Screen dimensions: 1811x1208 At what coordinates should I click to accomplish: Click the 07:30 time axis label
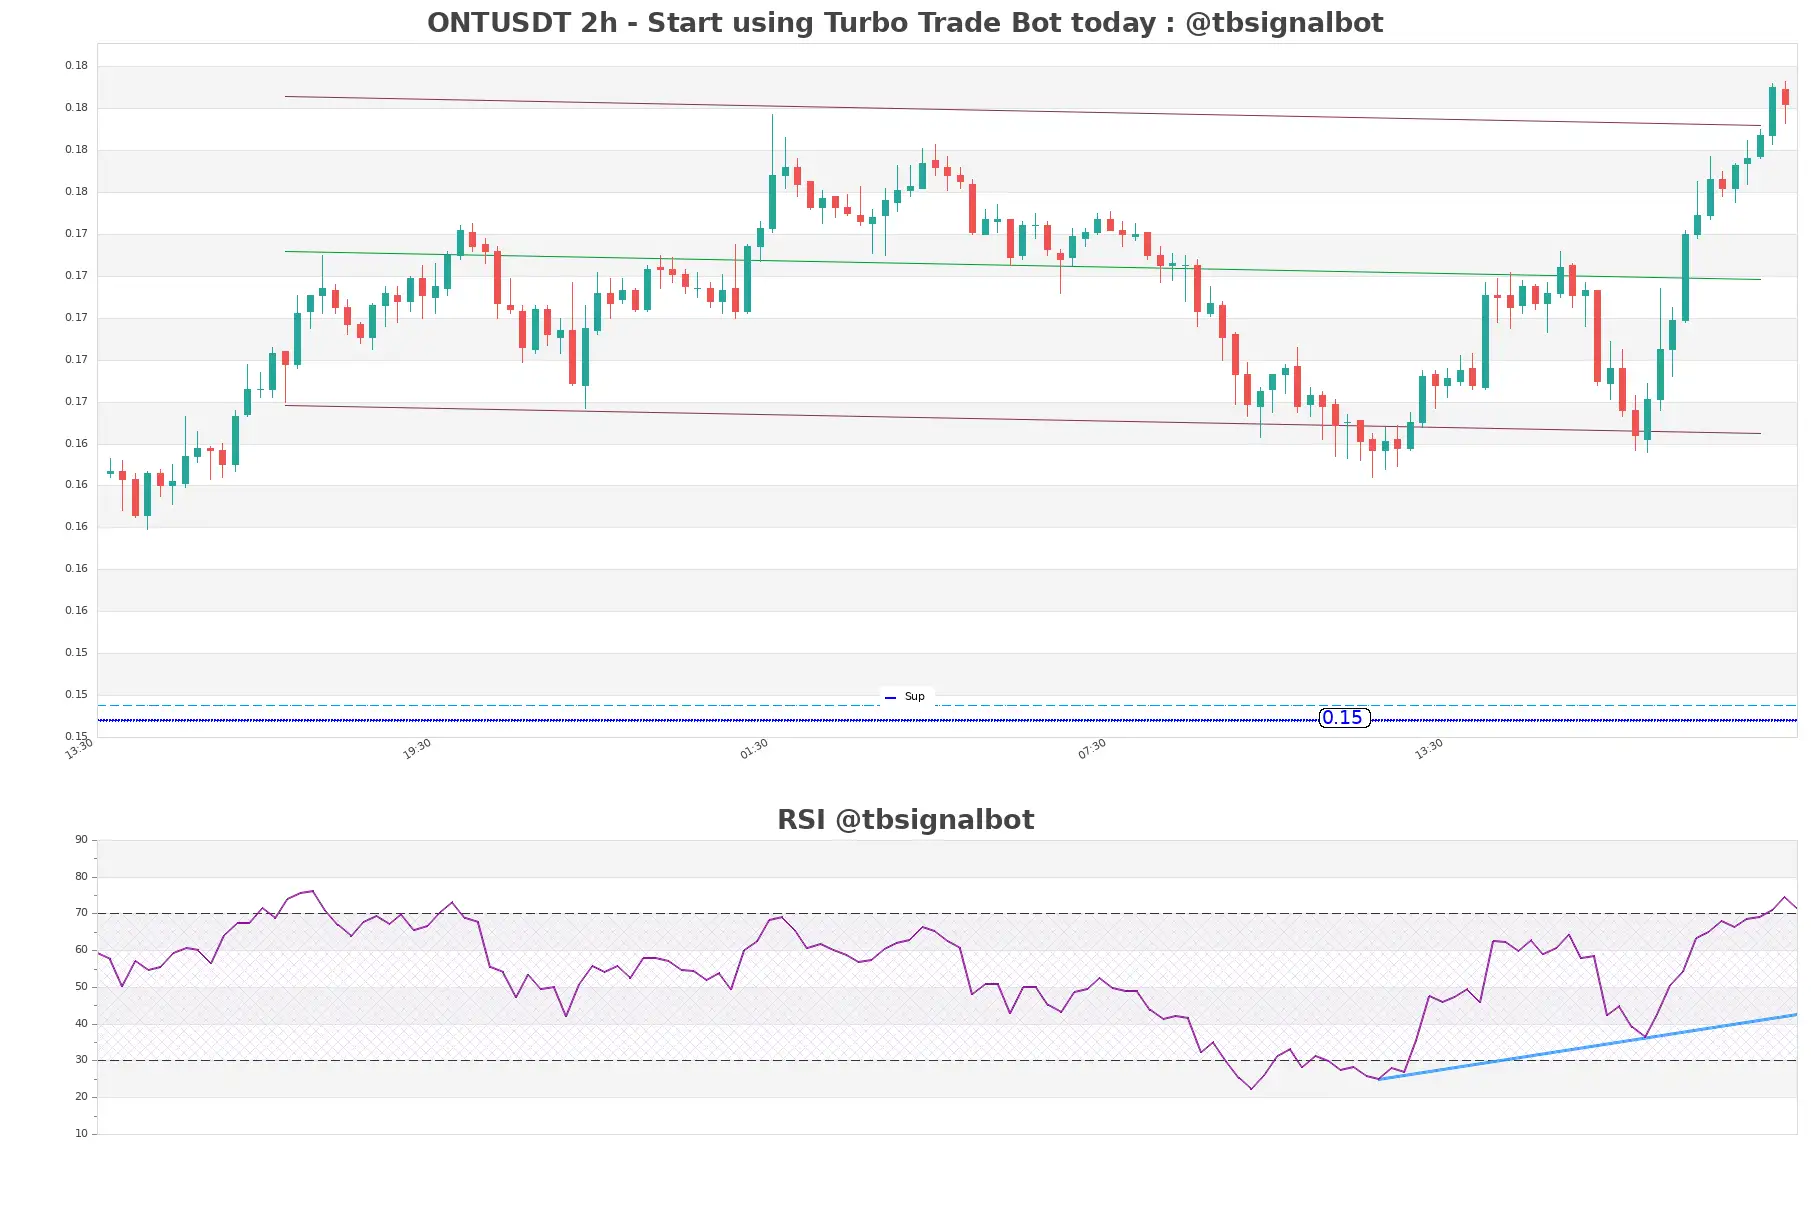[1092, 749]
